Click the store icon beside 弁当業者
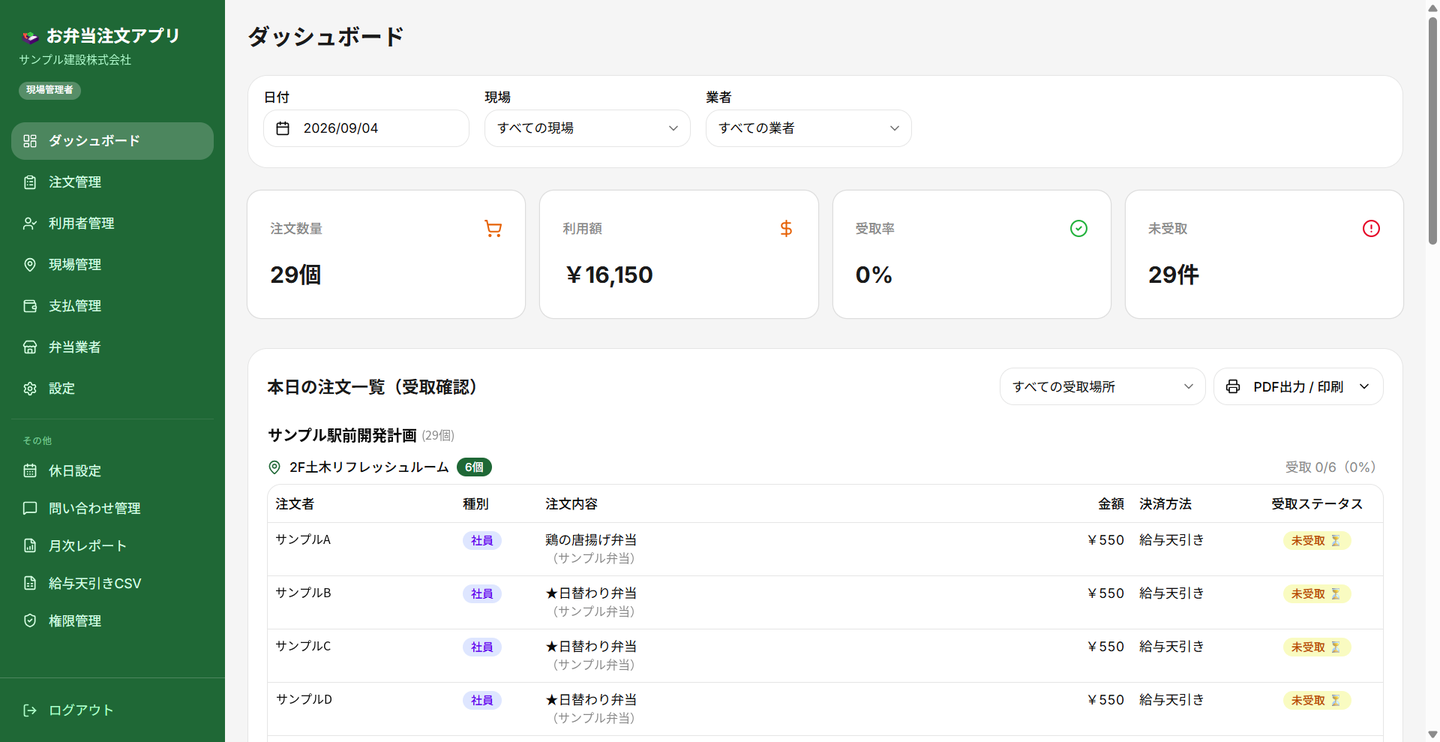Image resolution: width=1440 pixels, height=742 pixels. coord(30,347)
